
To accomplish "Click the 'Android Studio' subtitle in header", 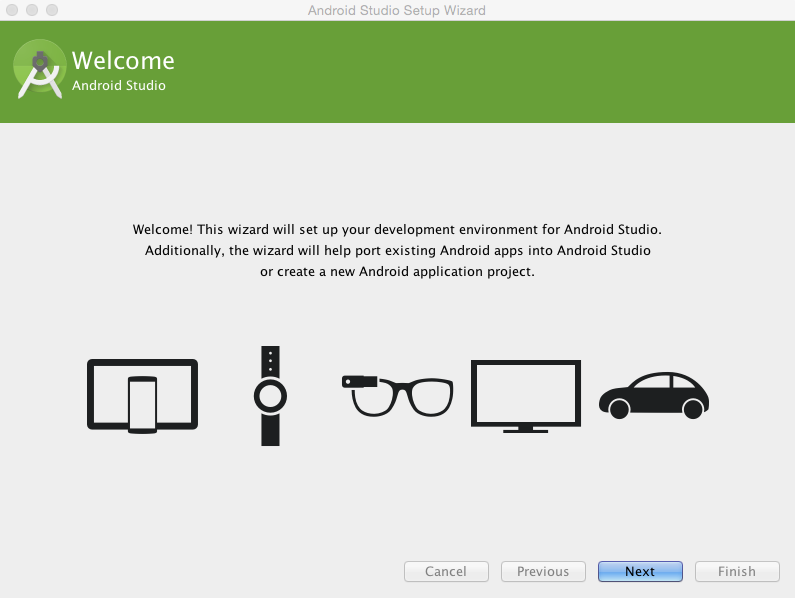I will 119,85.
